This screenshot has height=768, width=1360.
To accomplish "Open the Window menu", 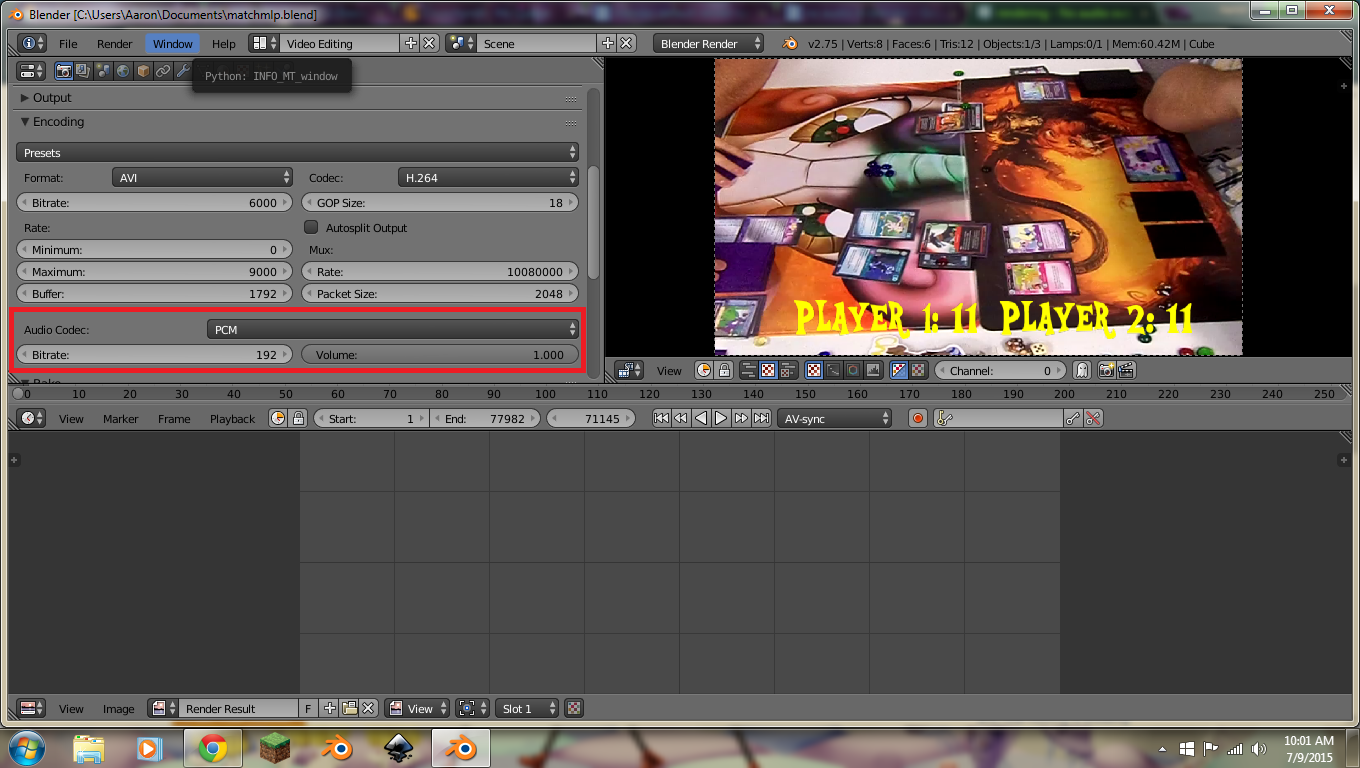I will click(x=173, y=43).
